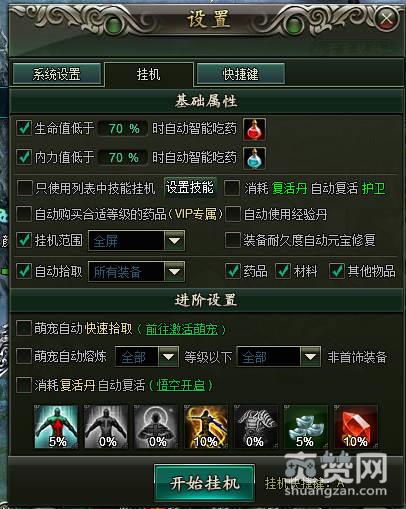Viewport: 406px width, 509px height.
Task: Switch to the 快捷键 tab
Action: click(x=241, y=74)
